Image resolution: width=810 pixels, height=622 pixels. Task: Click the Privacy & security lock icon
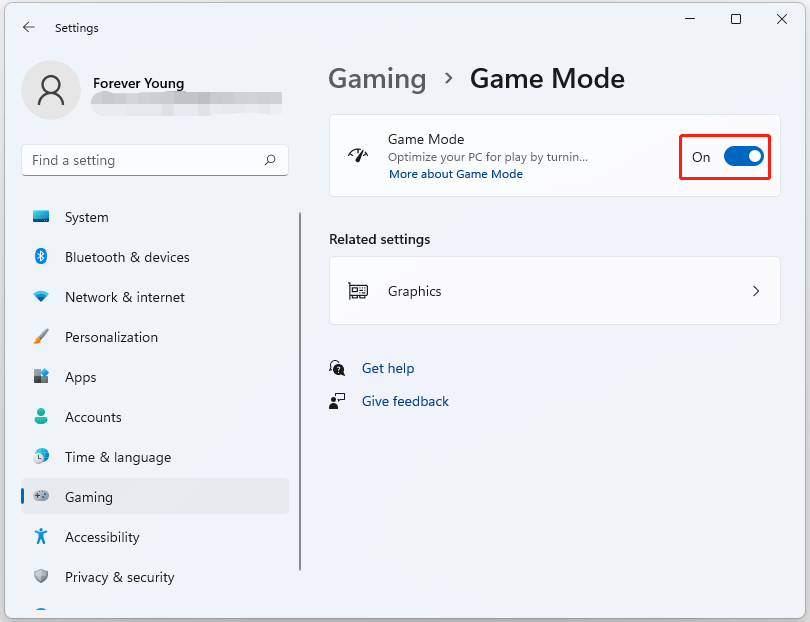point(41,577)
